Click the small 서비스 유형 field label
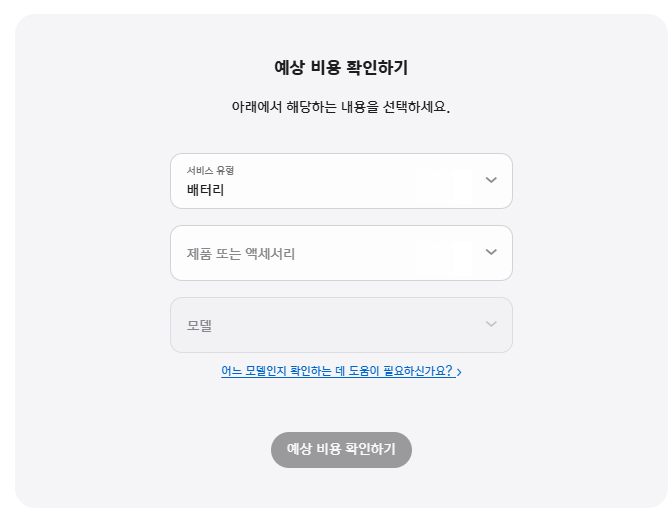 pyautogui.click(x=210, y=170)
